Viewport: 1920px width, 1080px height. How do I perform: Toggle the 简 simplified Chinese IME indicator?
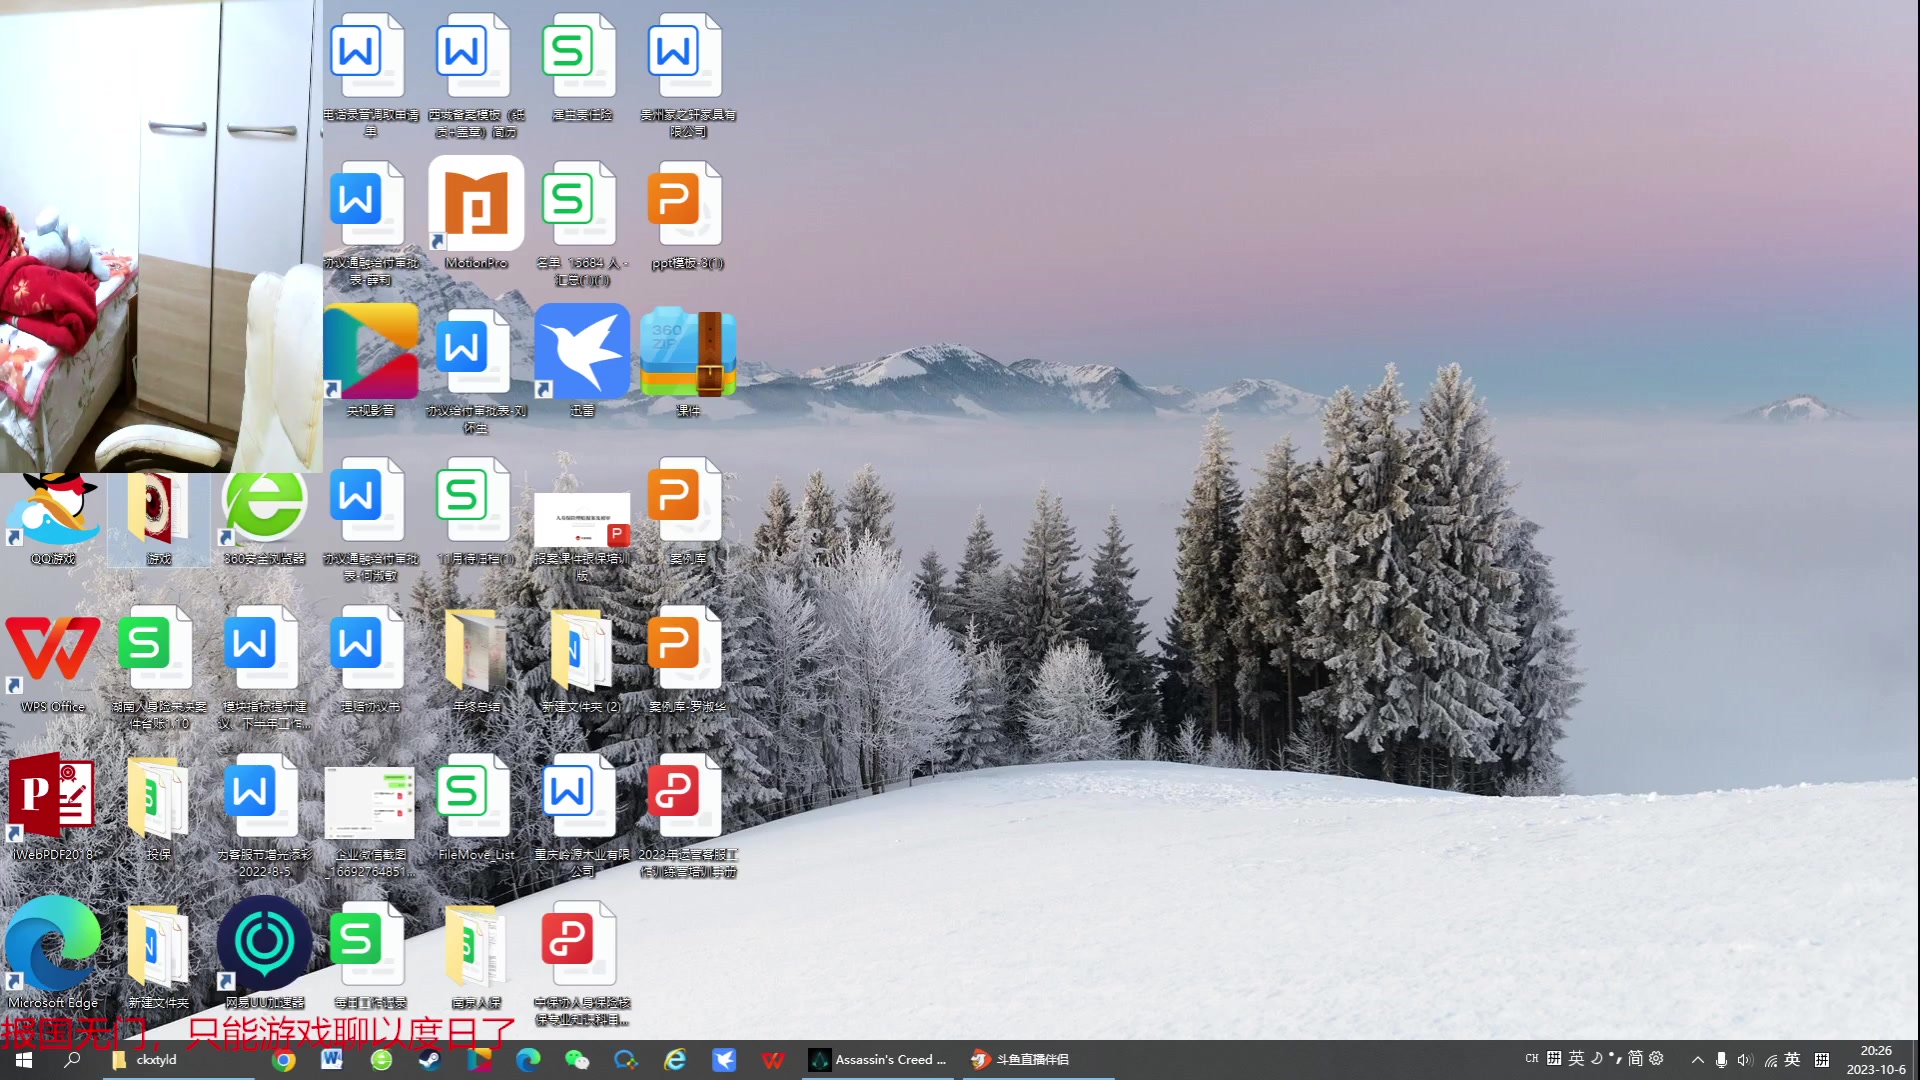(x=1635, y=1058)
